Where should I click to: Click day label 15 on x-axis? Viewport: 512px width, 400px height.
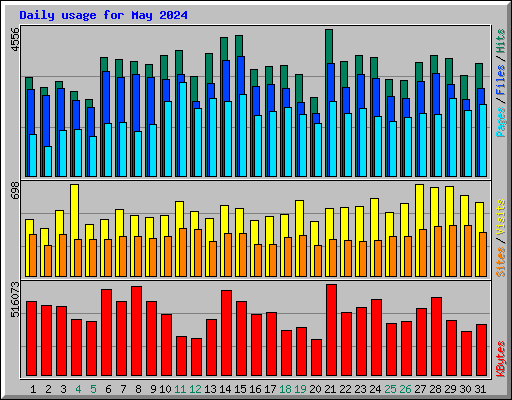click(240, 389)
